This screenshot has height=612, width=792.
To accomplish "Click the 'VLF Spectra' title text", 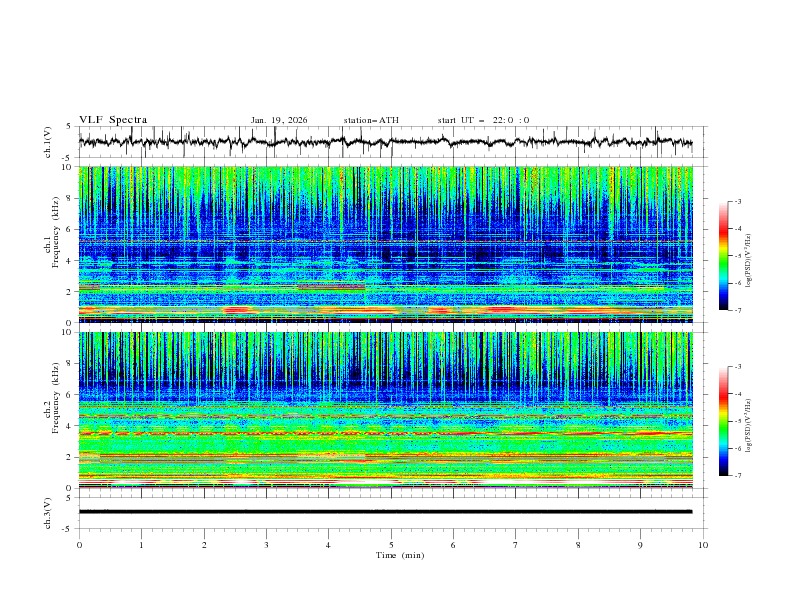I will (x=113, y=120).
